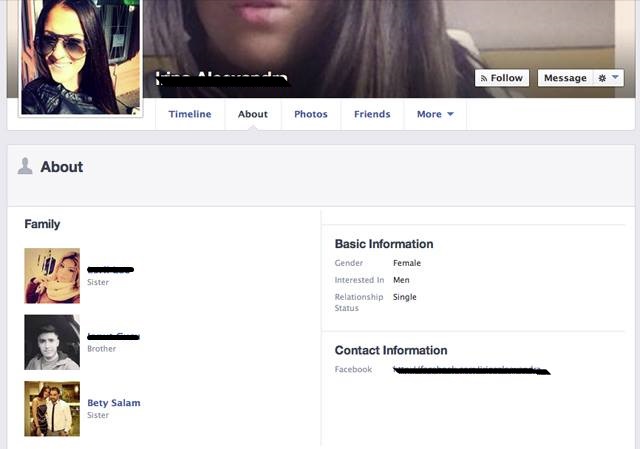Select the About tab
640x449 pixels.
(253, 114)
